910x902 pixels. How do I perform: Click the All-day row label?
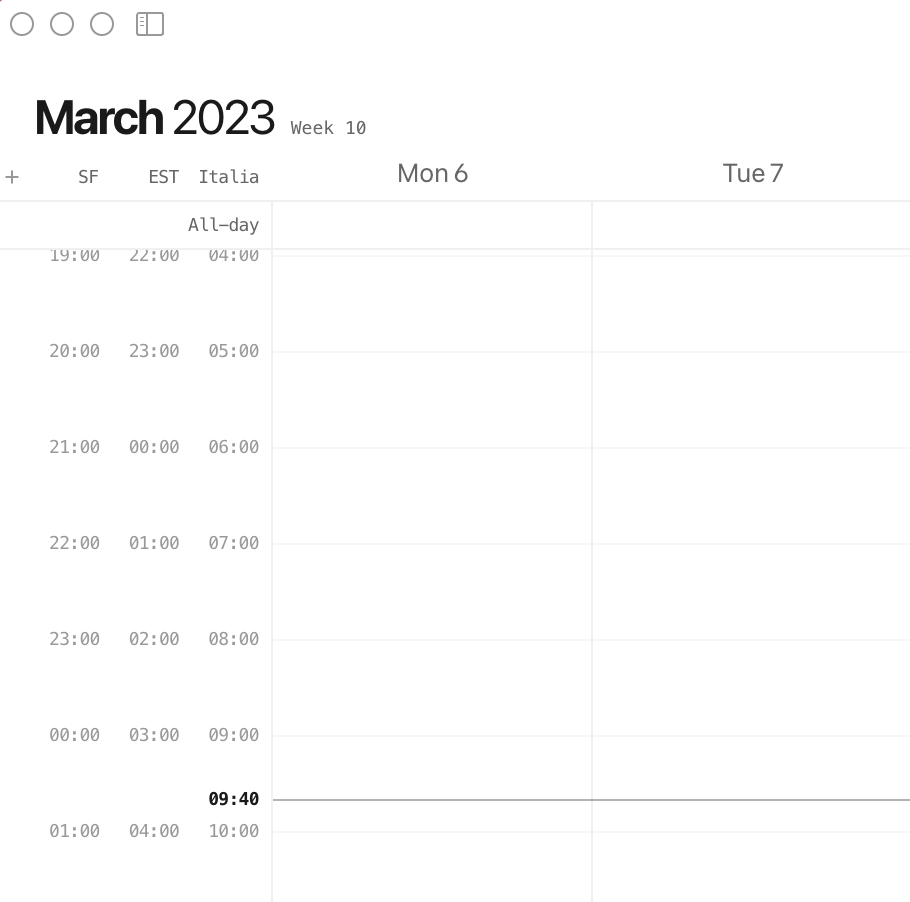point(223,224)
